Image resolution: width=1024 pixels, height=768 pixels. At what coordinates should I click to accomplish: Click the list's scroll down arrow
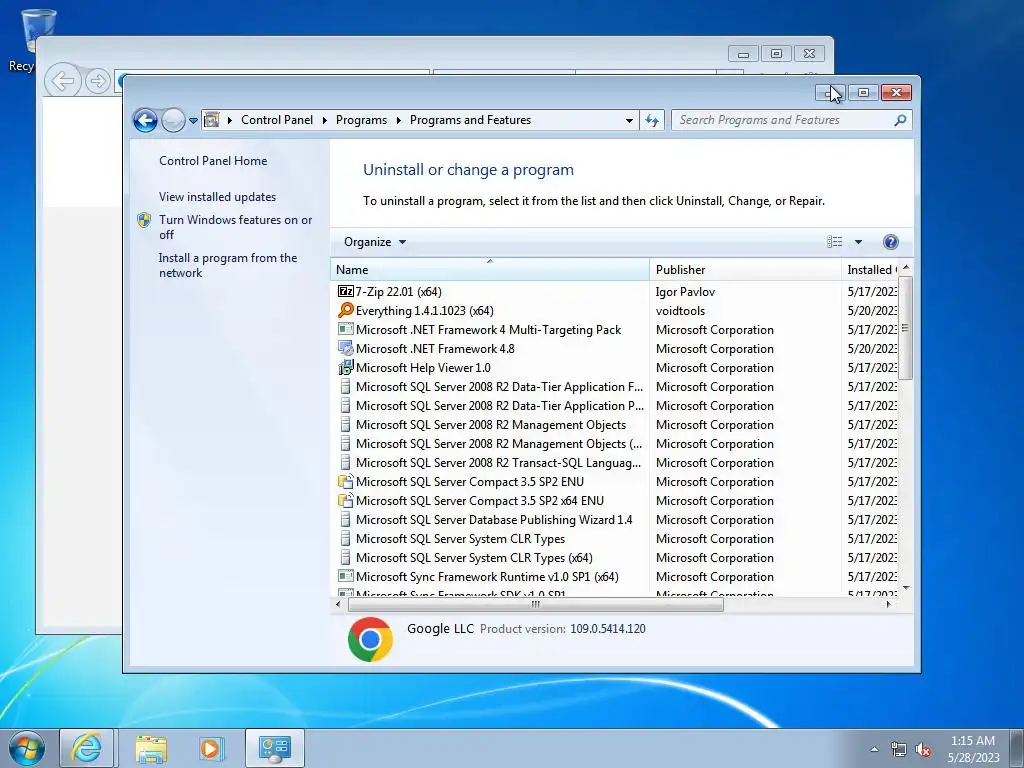905,588
